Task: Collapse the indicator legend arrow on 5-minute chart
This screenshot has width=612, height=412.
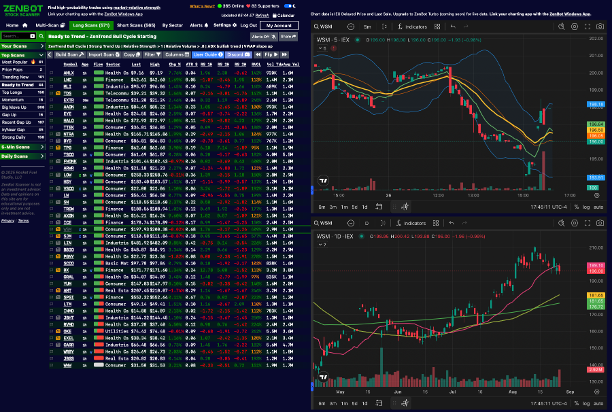Action: point(322,48)
